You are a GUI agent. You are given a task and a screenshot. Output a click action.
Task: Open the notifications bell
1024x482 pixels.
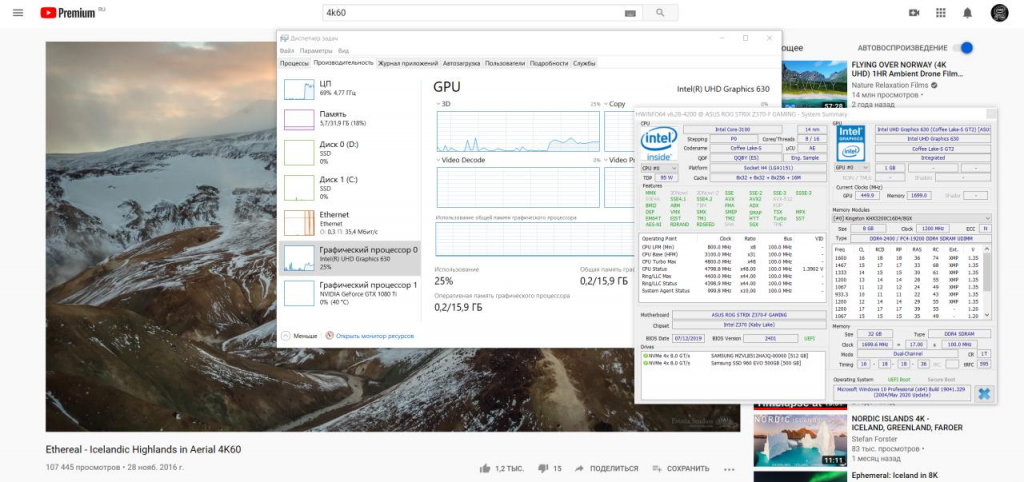point(967,13)
